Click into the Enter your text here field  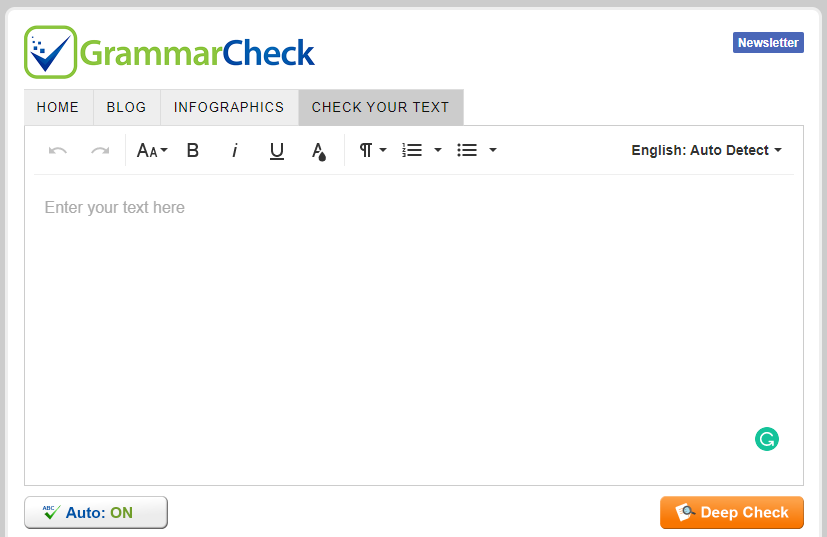pyautogui.click(x=414, y=330)
